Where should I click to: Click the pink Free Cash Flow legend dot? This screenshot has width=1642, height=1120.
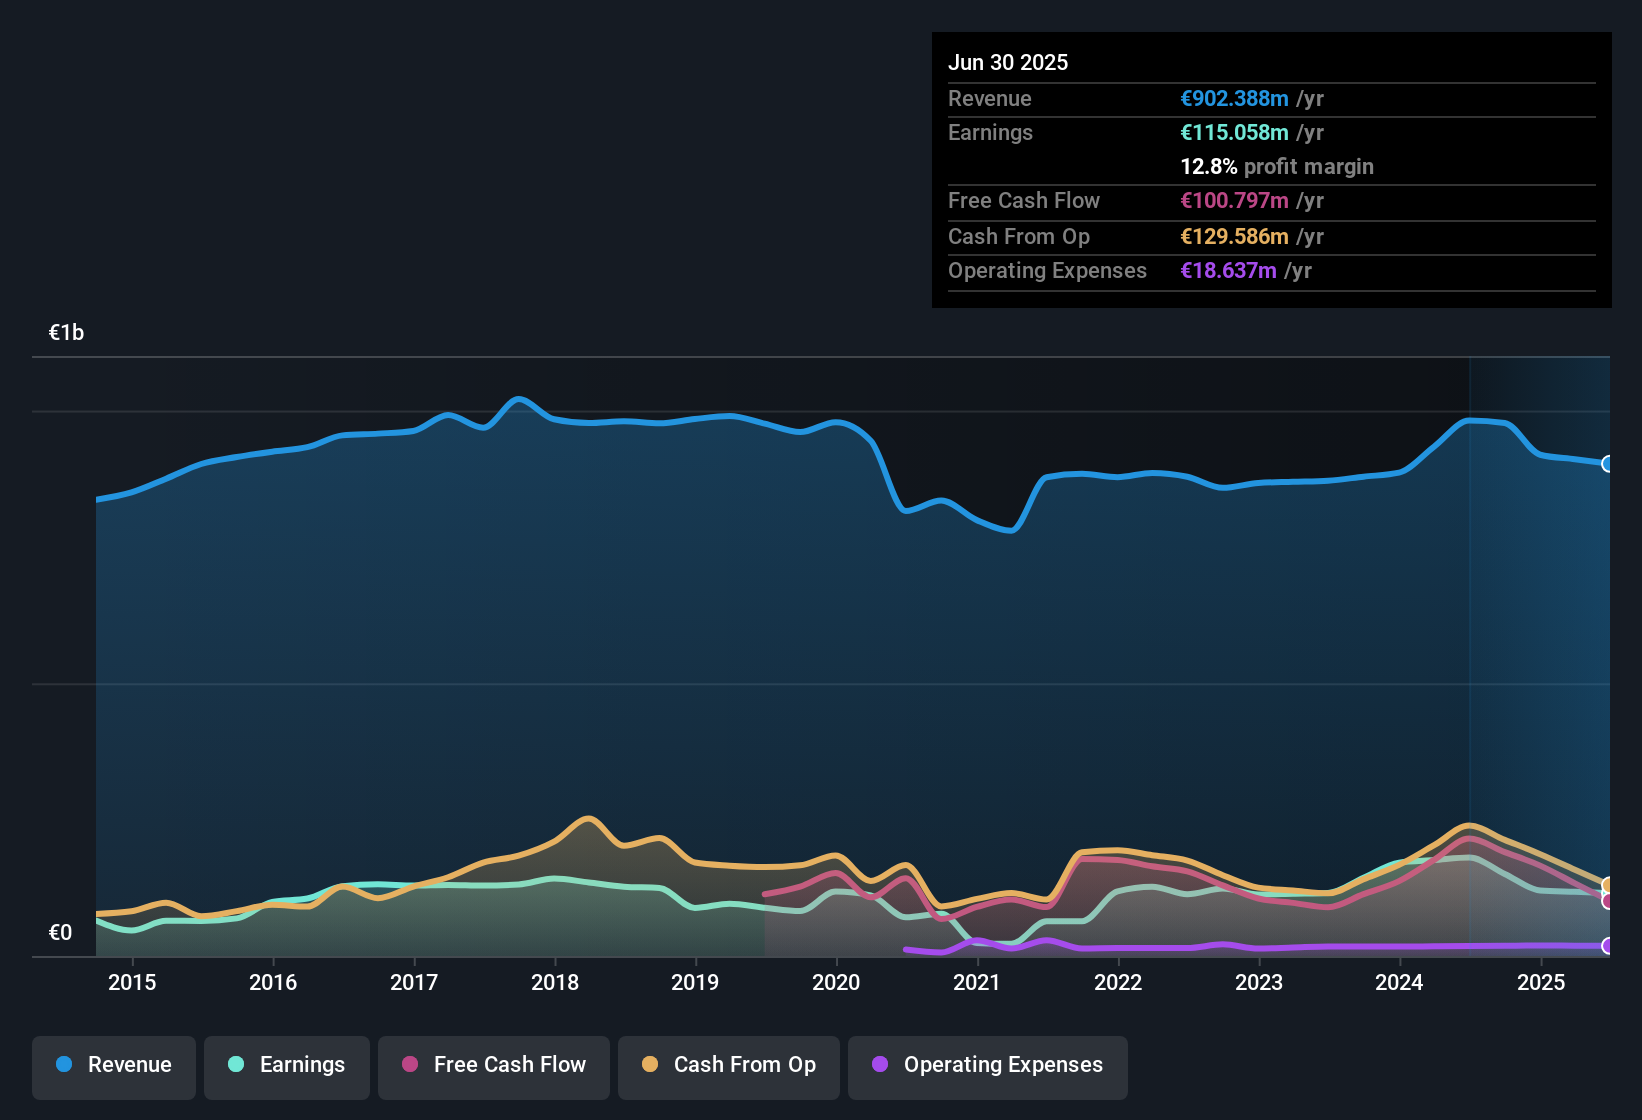click(410, 1064)
